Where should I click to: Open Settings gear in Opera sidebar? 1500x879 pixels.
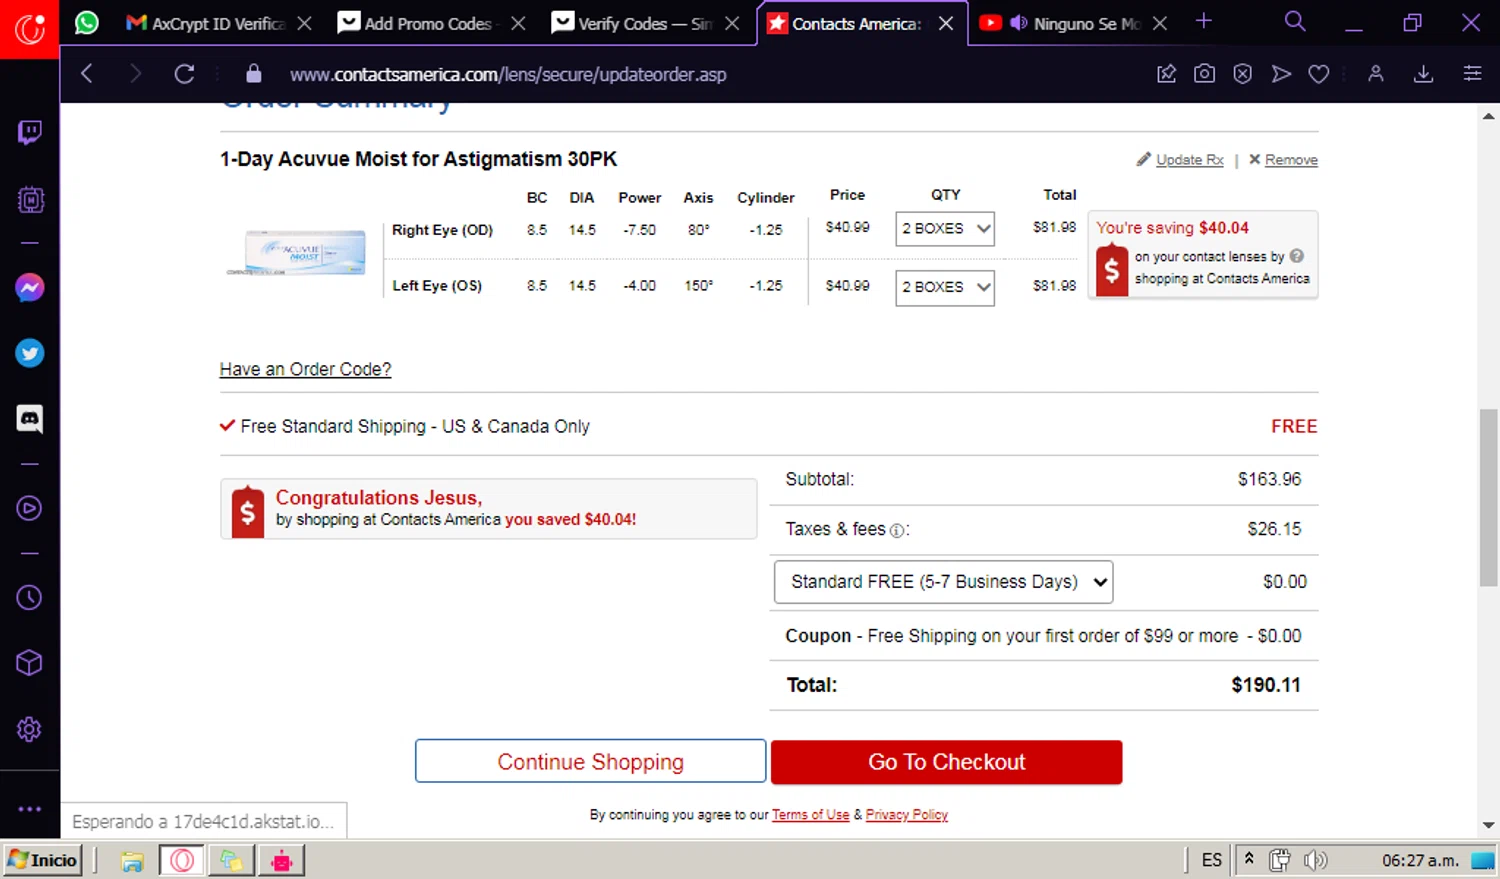[30, 729]
